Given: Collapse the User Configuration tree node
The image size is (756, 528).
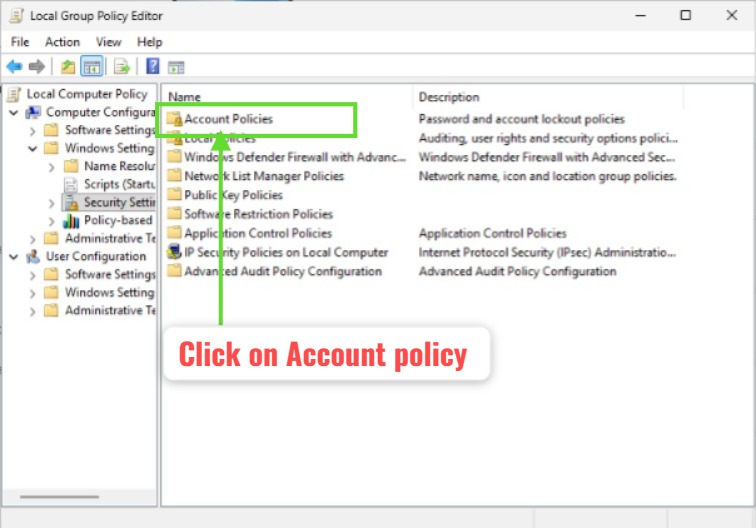Looking at the screenshot, I should pyautogui.click(x=14, y=257).
